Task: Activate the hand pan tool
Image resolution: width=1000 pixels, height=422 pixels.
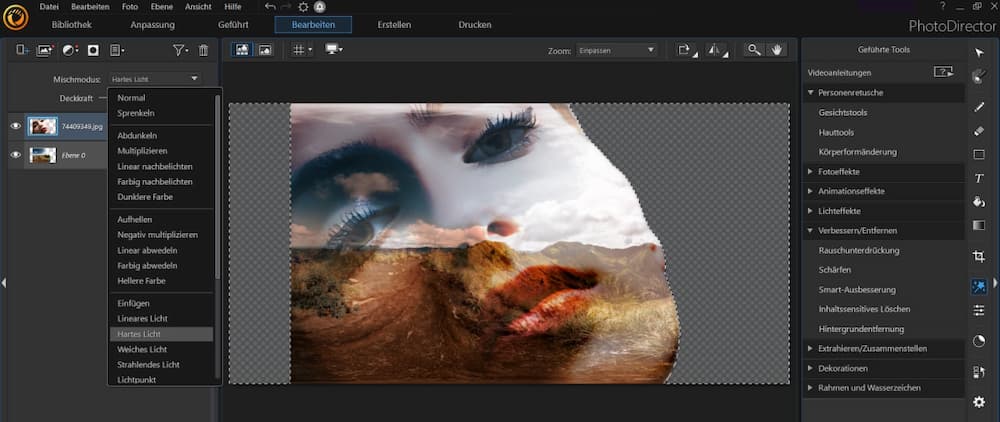Action: [x=776, y=49]
